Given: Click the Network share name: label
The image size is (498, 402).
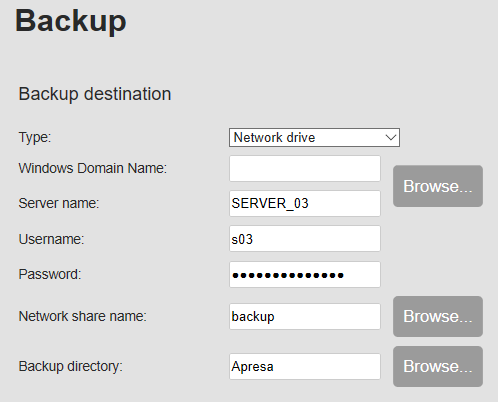Looking at the screenshot, I should click(x=82, y=316).
